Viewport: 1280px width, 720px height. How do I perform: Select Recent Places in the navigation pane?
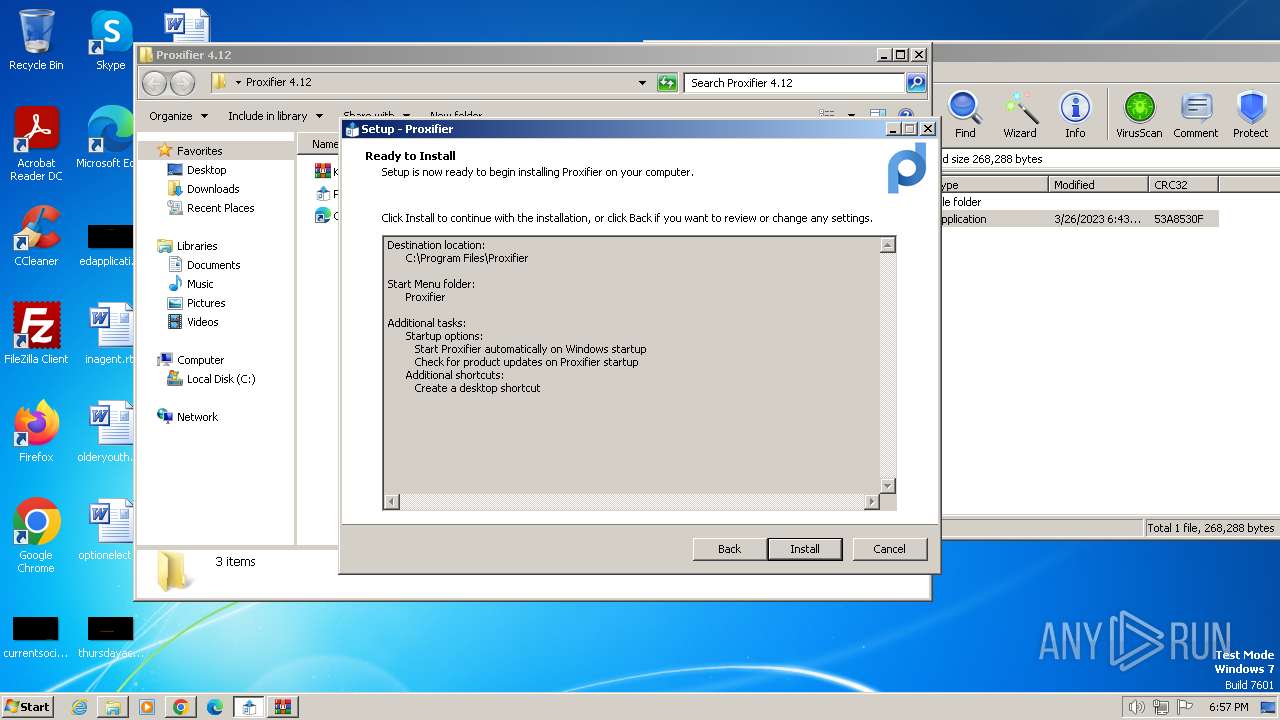220,208
